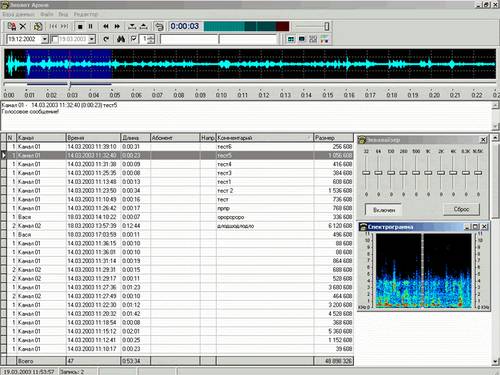Click the volume slider handle in the toolbar

(327, 26)
